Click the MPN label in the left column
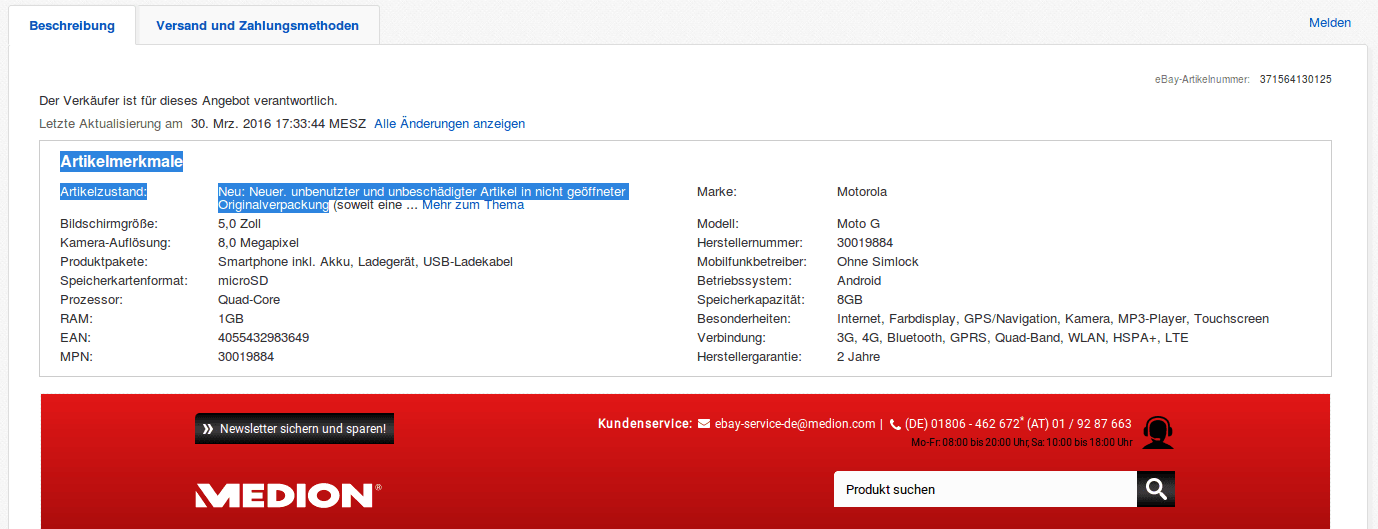1378x529 pixels. pyautogui.click(x=75, y=357)
